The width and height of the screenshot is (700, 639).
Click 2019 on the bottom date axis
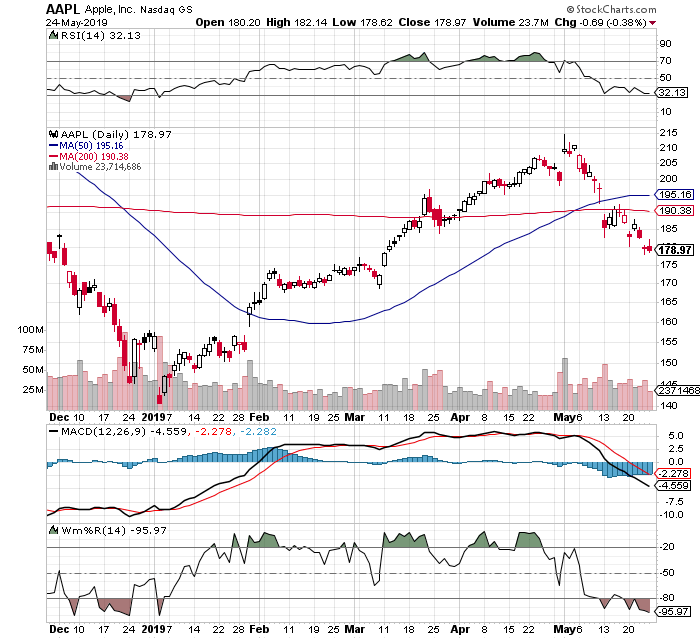154,629
